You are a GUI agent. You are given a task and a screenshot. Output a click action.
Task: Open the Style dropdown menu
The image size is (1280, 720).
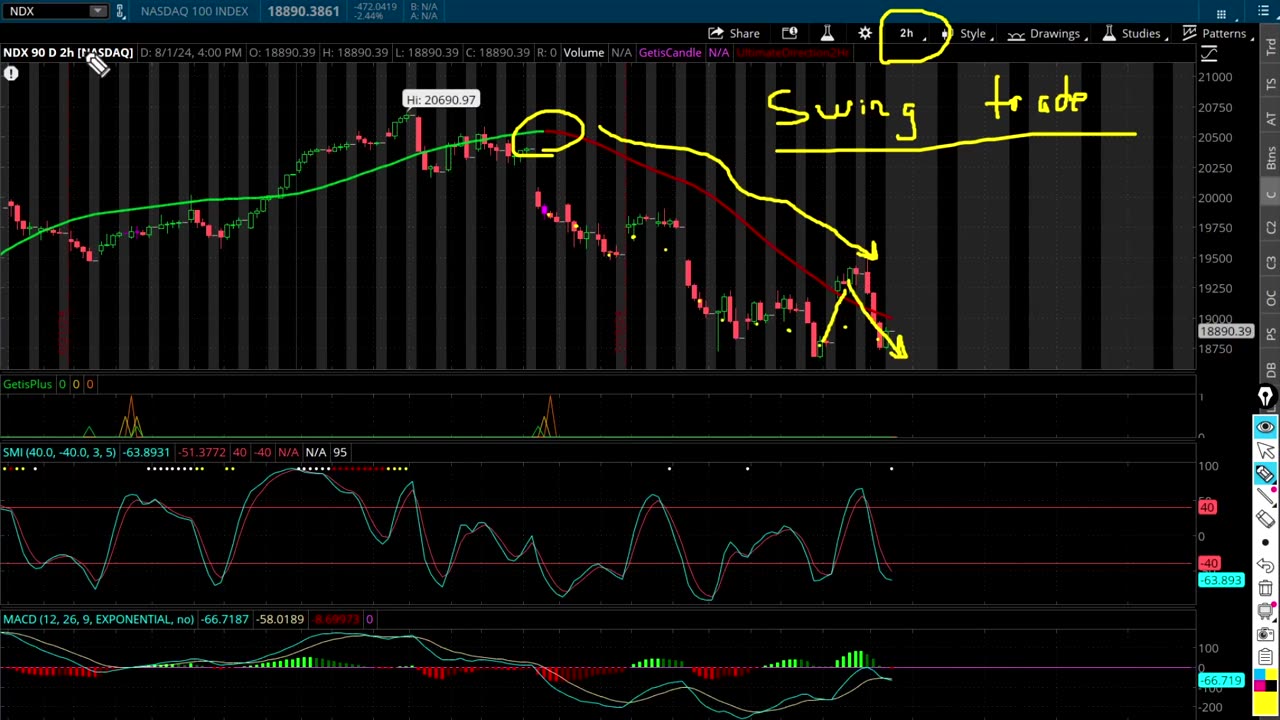pos(972,33)
